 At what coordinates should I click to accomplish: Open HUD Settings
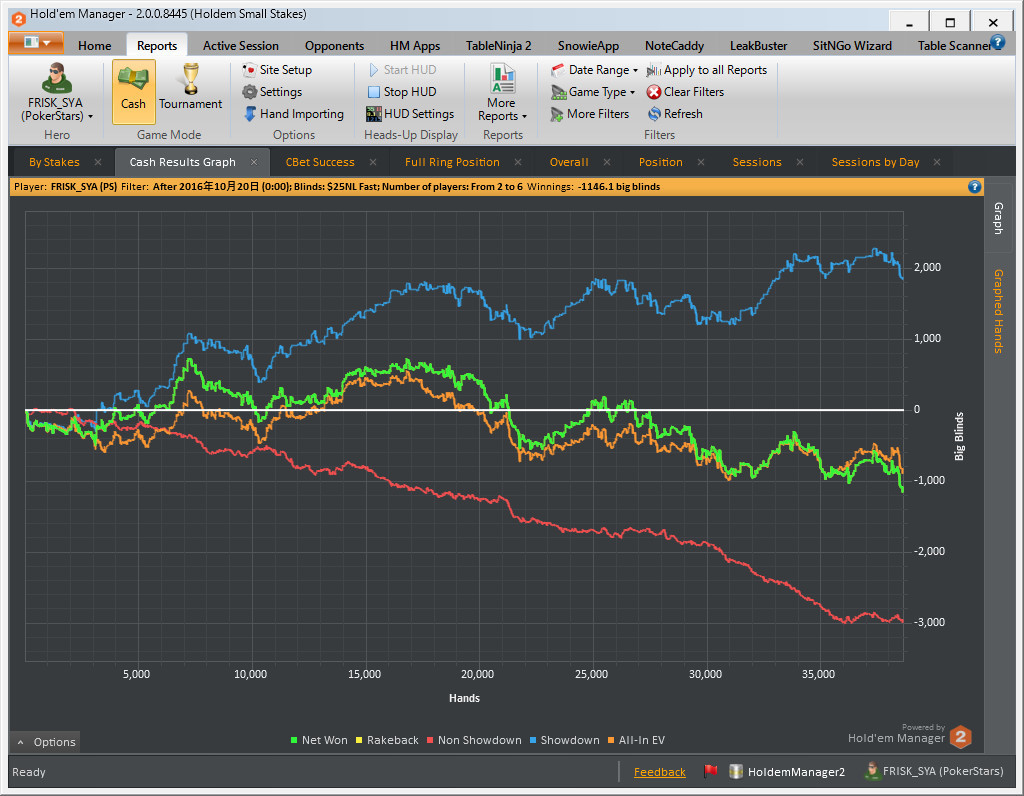pyautogui.click(x=409, y=114)
